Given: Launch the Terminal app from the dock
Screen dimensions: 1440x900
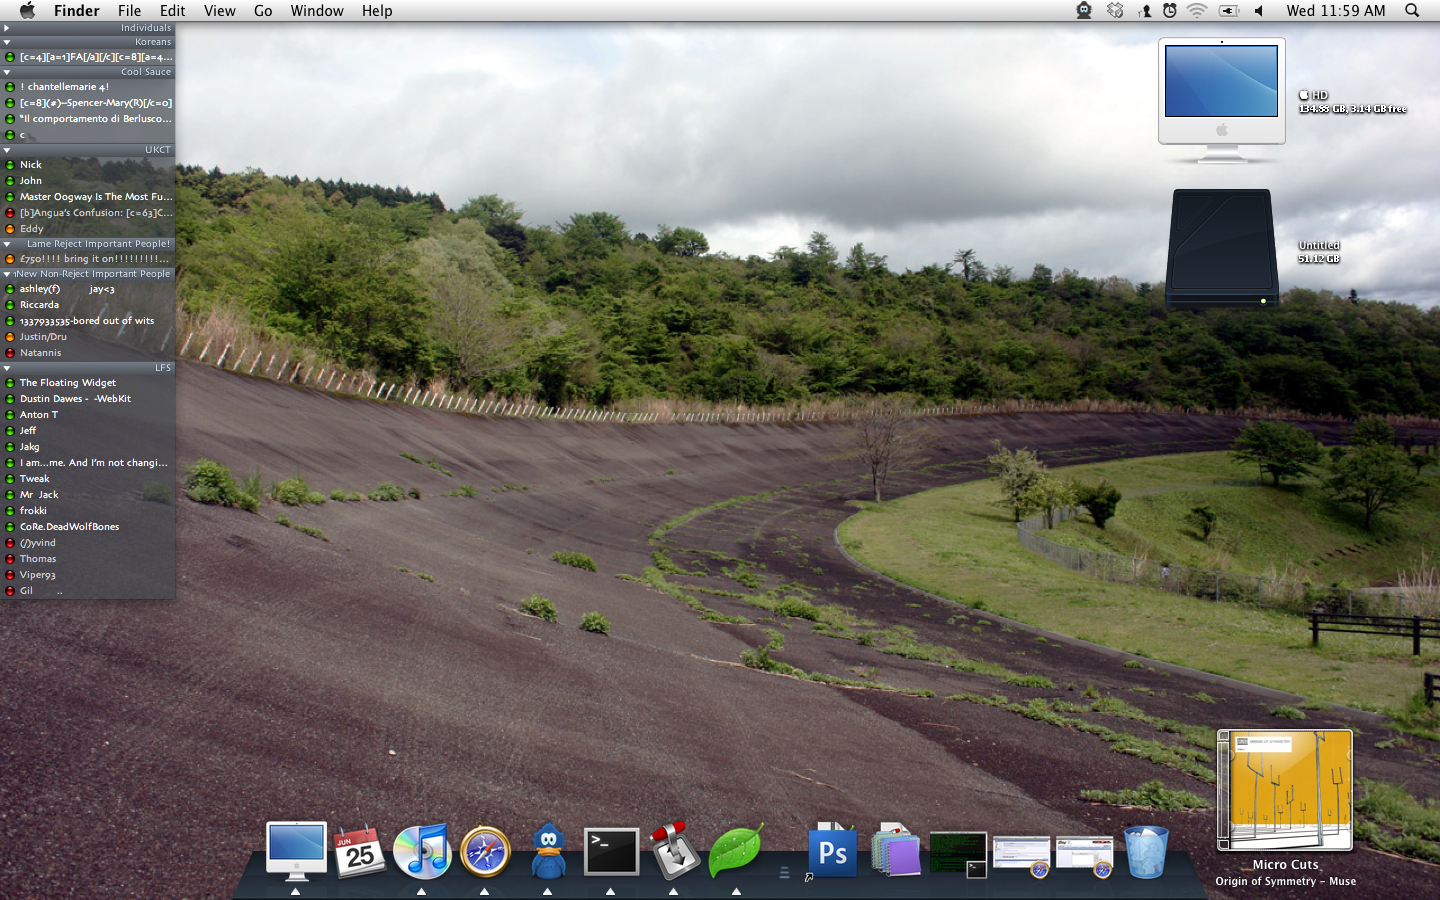Looking at the screenshot, I should pyautogui.click(x=611, y=851).
